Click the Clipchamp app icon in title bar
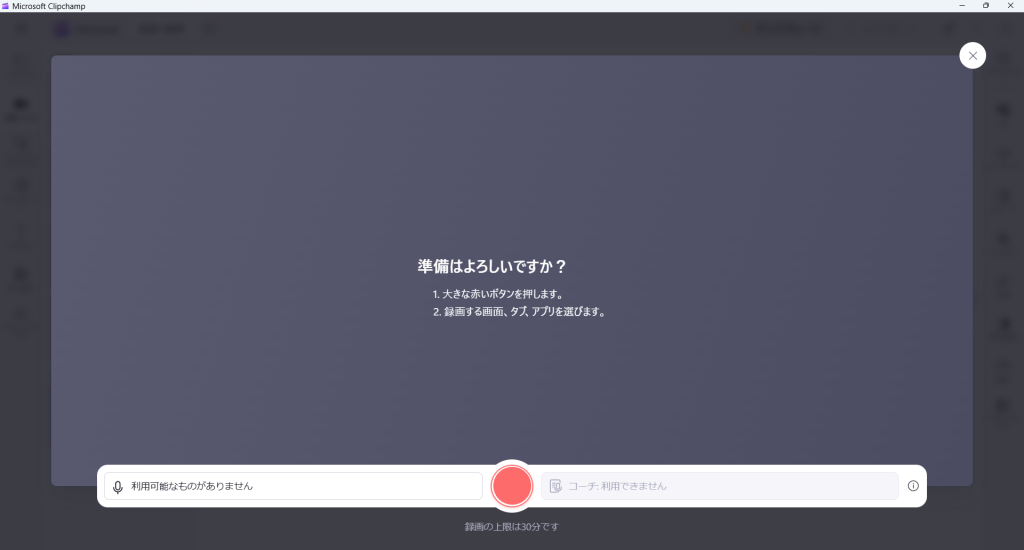The image size is (1024, 550). (x=6, y=6)
